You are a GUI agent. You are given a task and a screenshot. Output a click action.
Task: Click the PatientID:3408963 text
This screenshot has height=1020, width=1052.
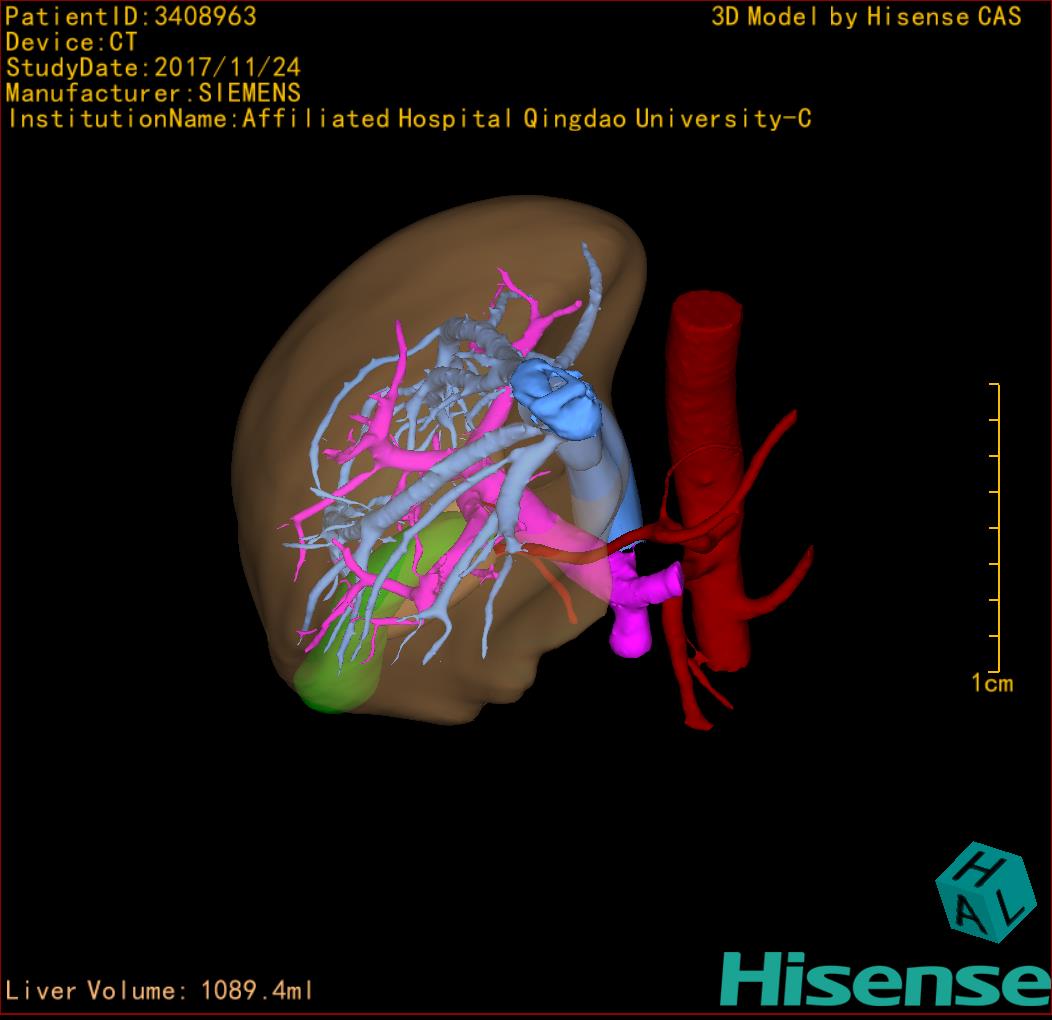coord(131,16)
